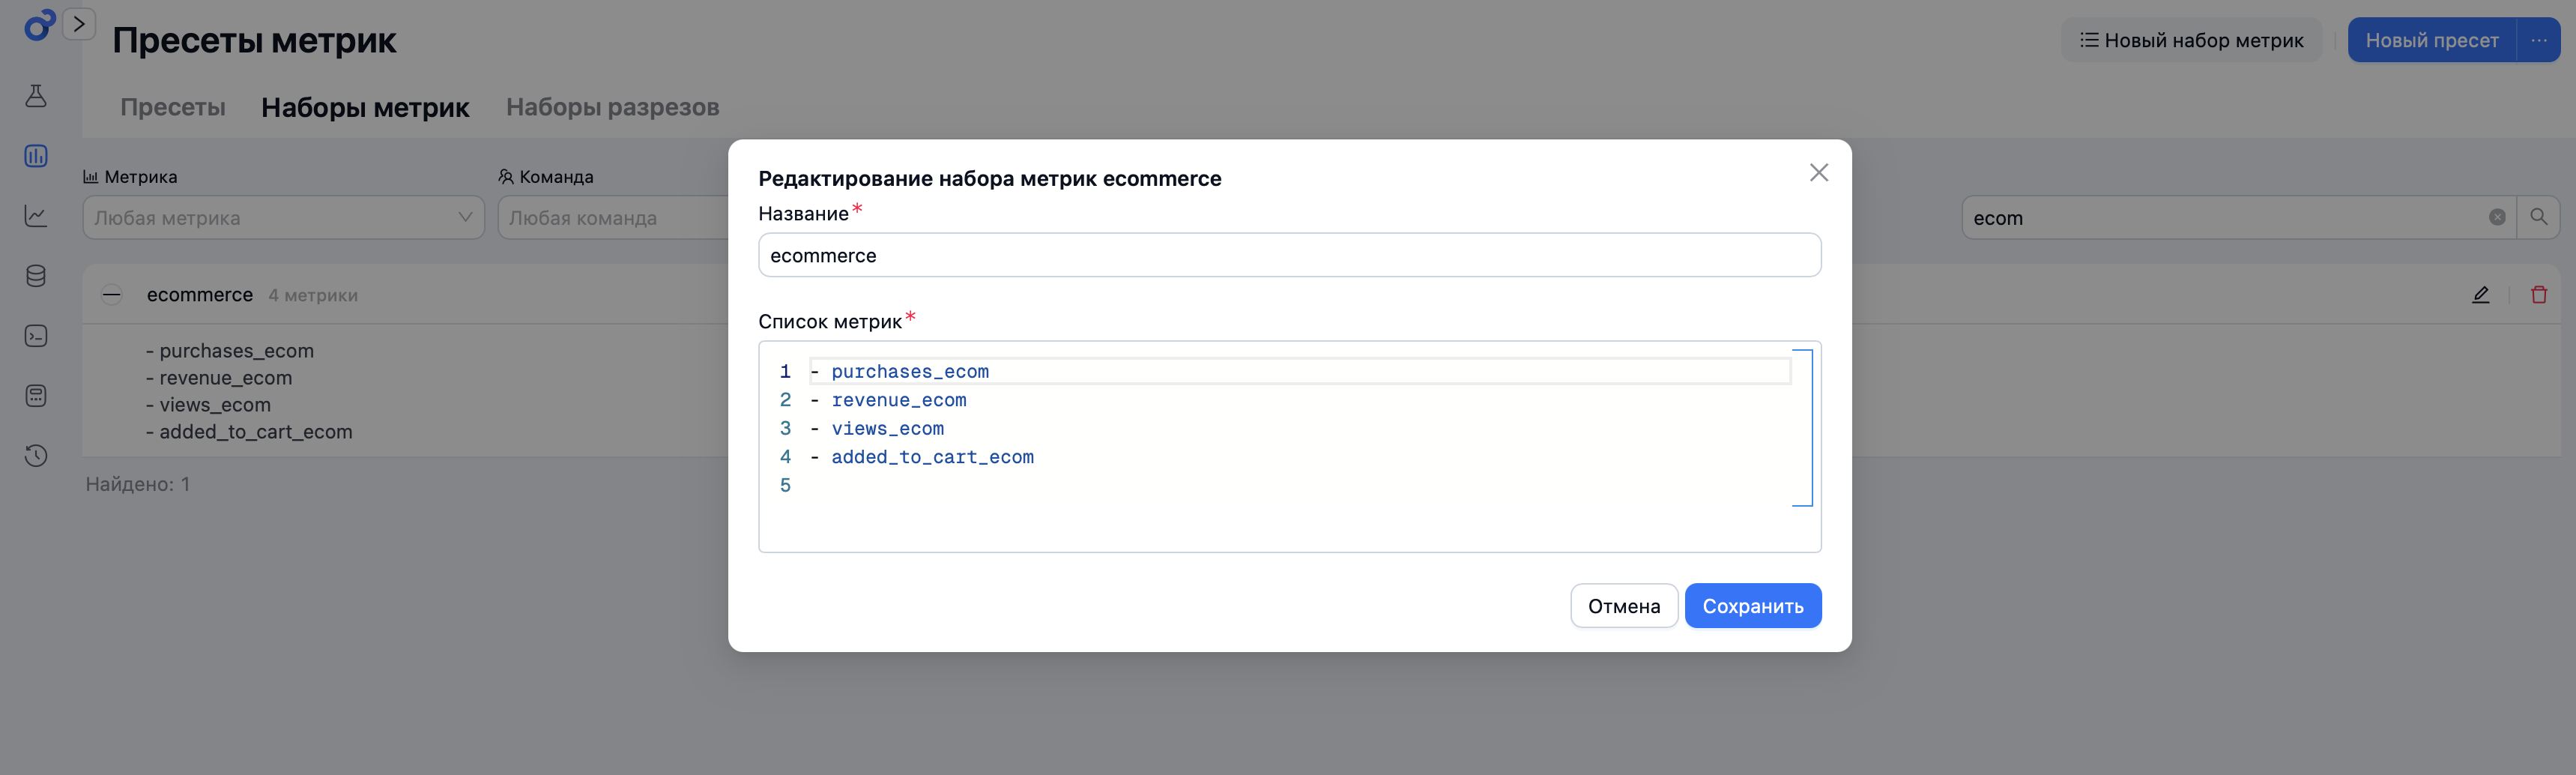Delete the ecommerce set with trash icon

(x=2539, y=295)
